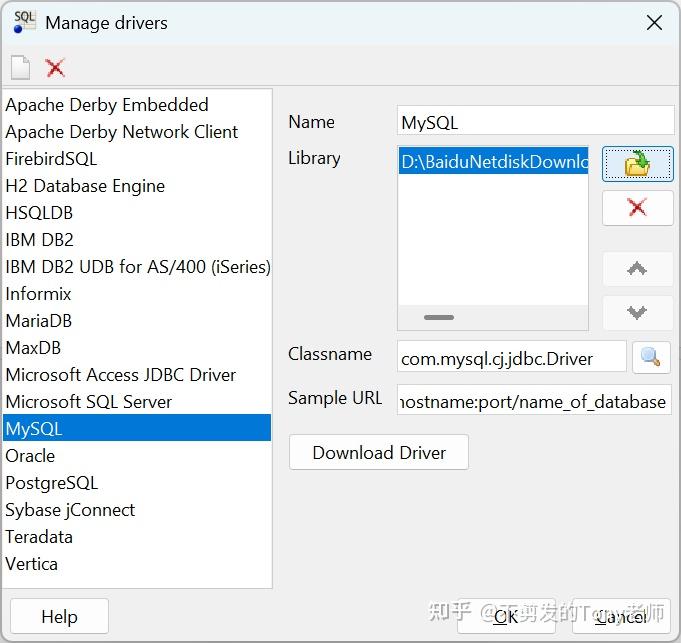
Task: Pick H2 Database Engine driver
Action: point(85,185)
